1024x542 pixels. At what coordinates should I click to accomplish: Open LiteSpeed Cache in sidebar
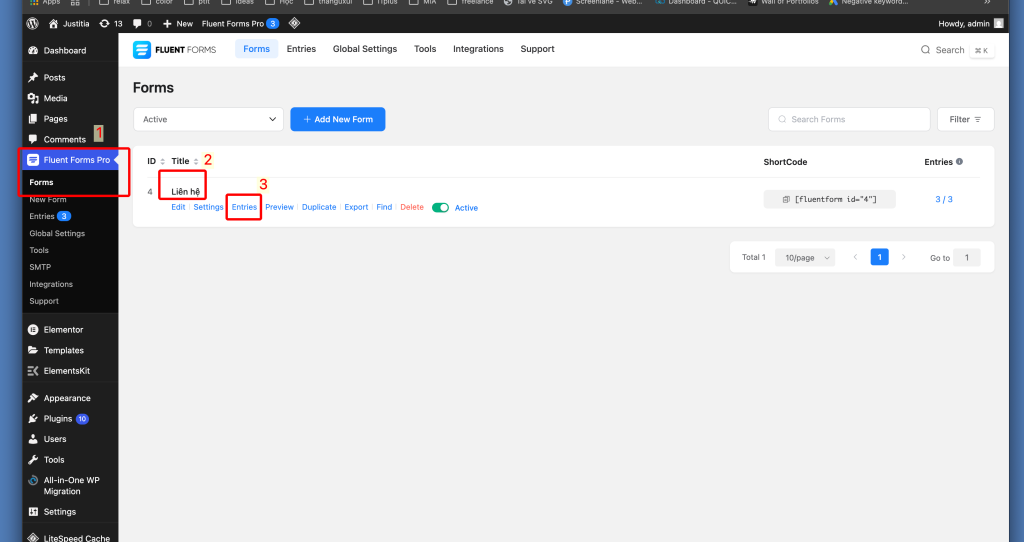coord(33,538)
